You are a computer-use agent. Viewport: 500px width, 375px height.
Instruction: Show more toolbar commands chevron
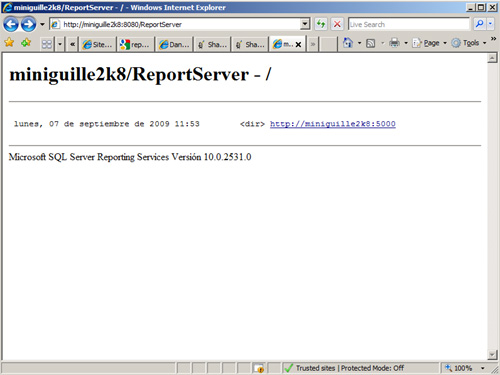(493, 39)
